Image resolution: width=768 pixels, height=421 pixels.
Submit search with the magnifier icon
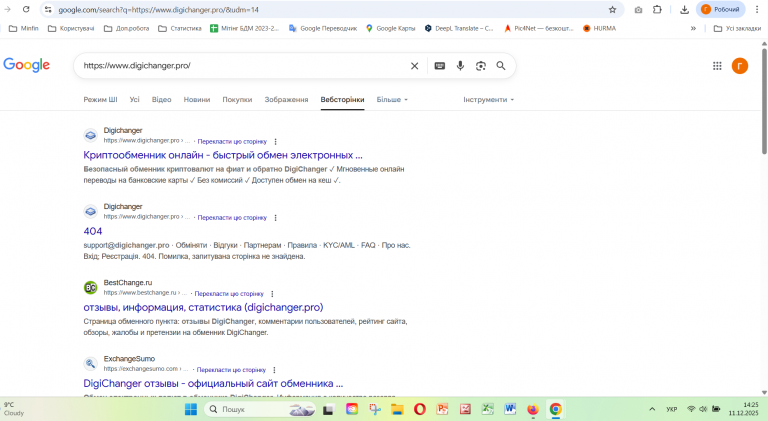click(501, 66)
